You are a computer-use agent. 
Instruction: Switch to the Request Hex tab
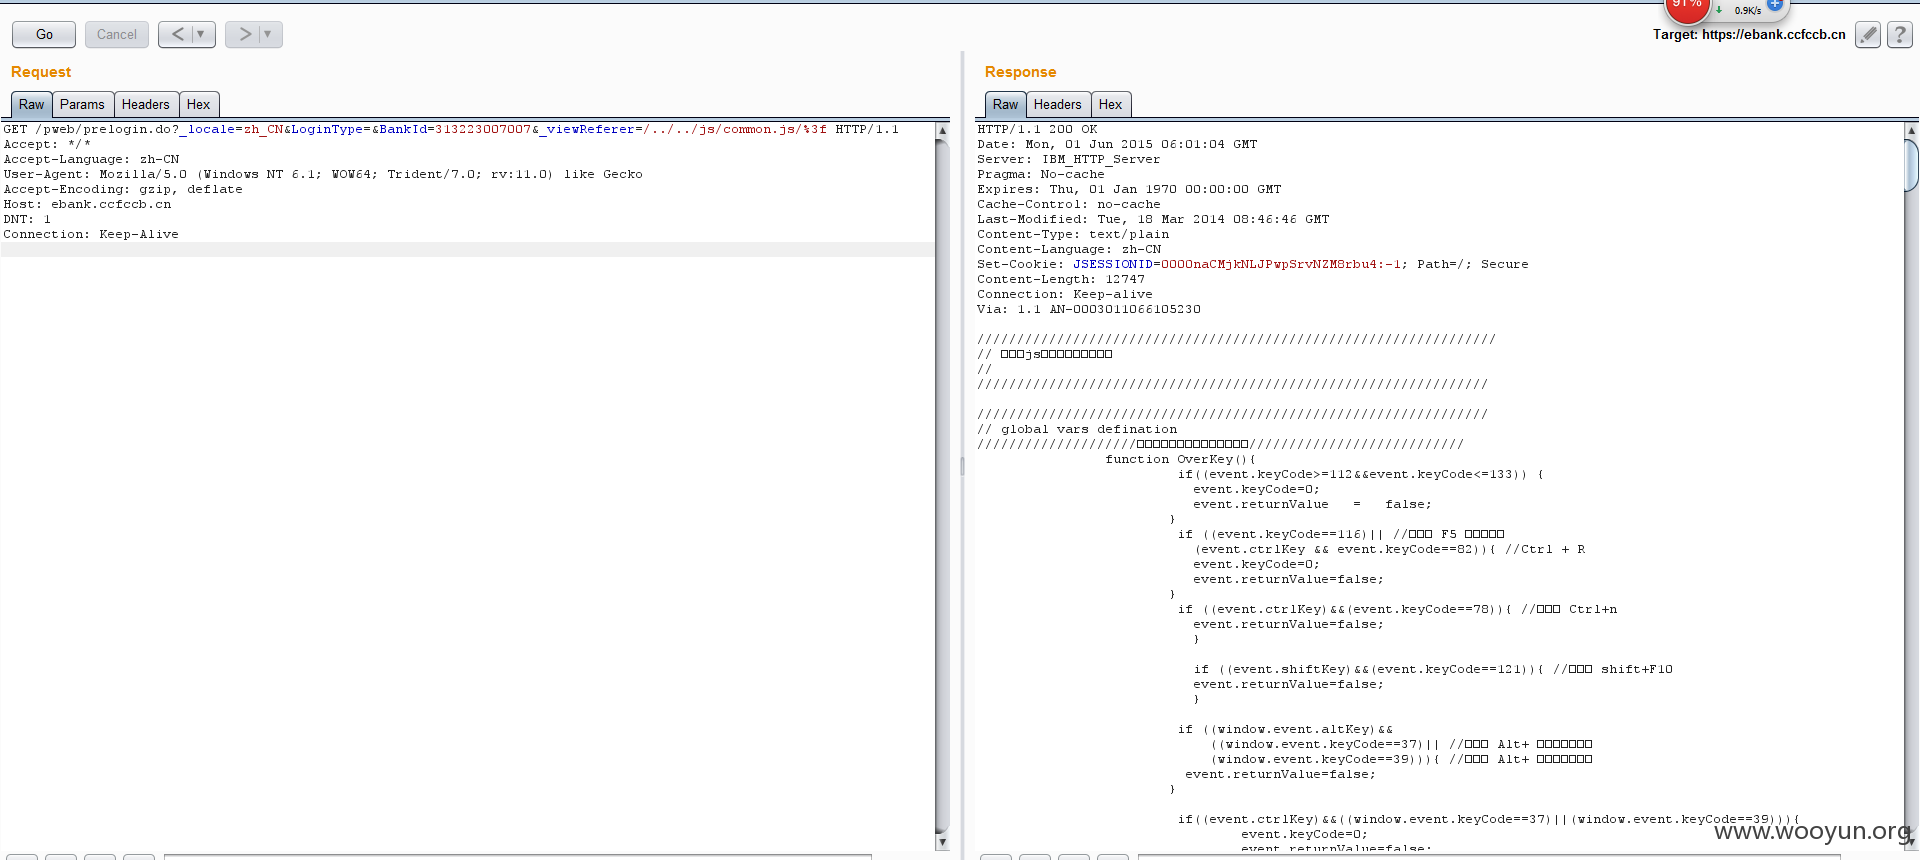point(199,105)
